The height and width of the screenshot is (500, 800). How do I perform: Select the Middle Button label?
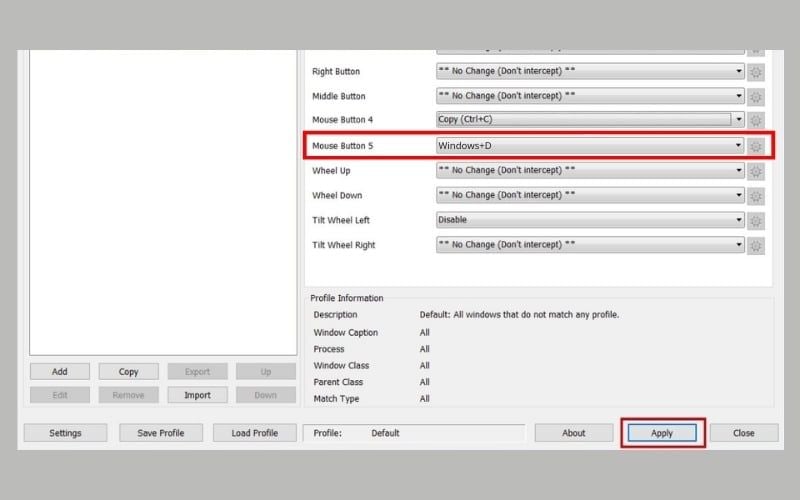338,96
